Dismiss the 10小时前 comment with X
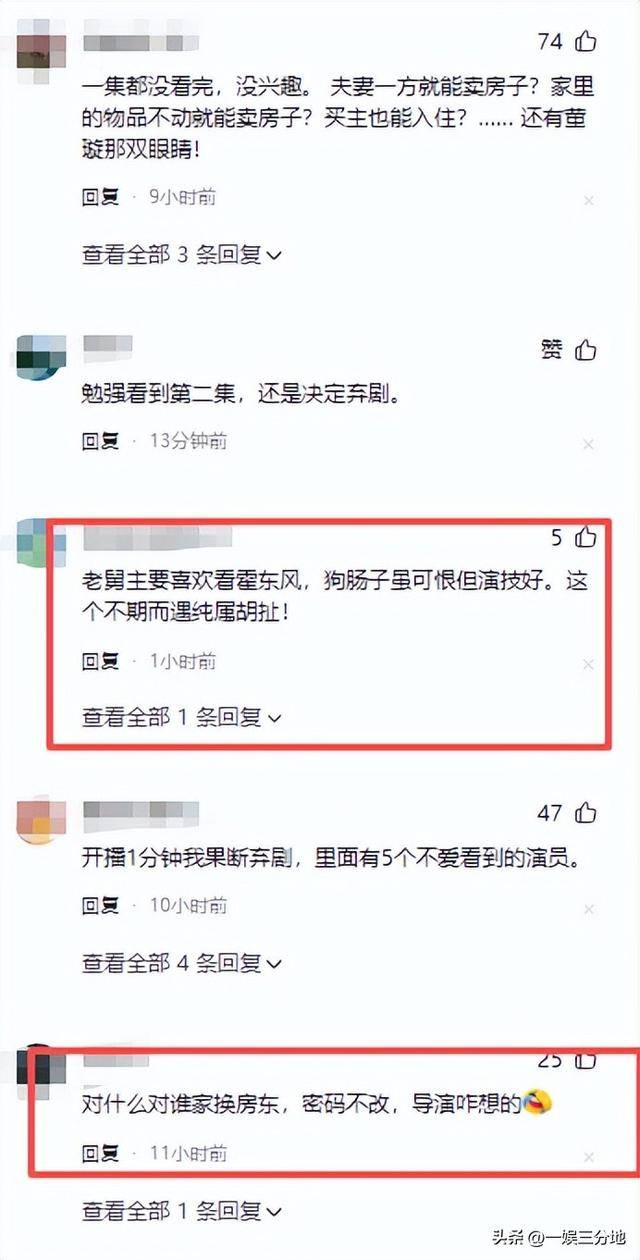The width and height of the screenshot is (640, 1260). tap(589, 910)
